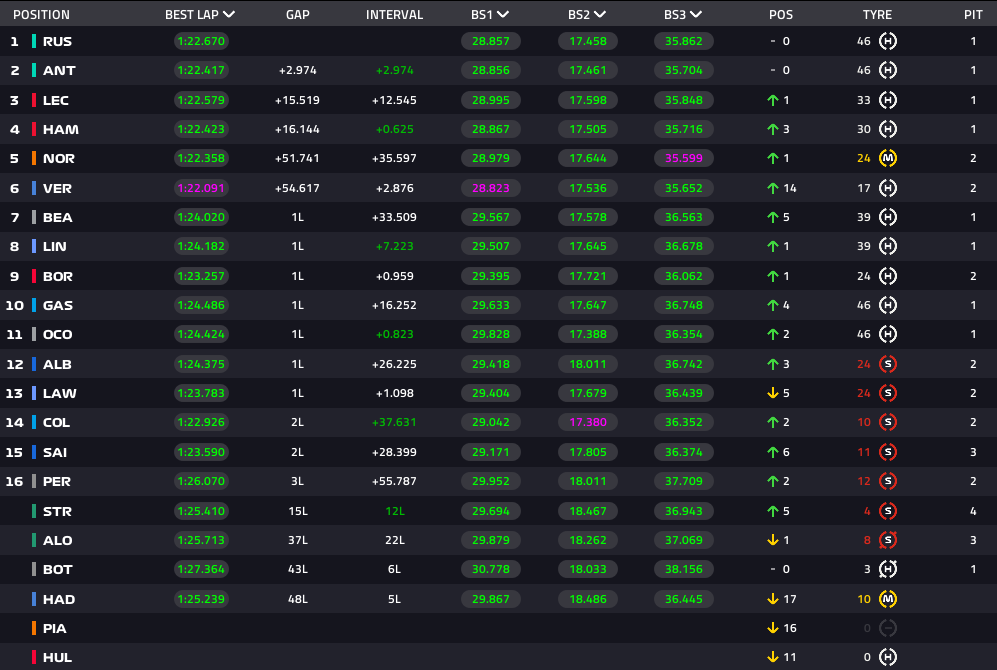Select VER's purple fastest lap 1:22.091

(x=200, y=188)
